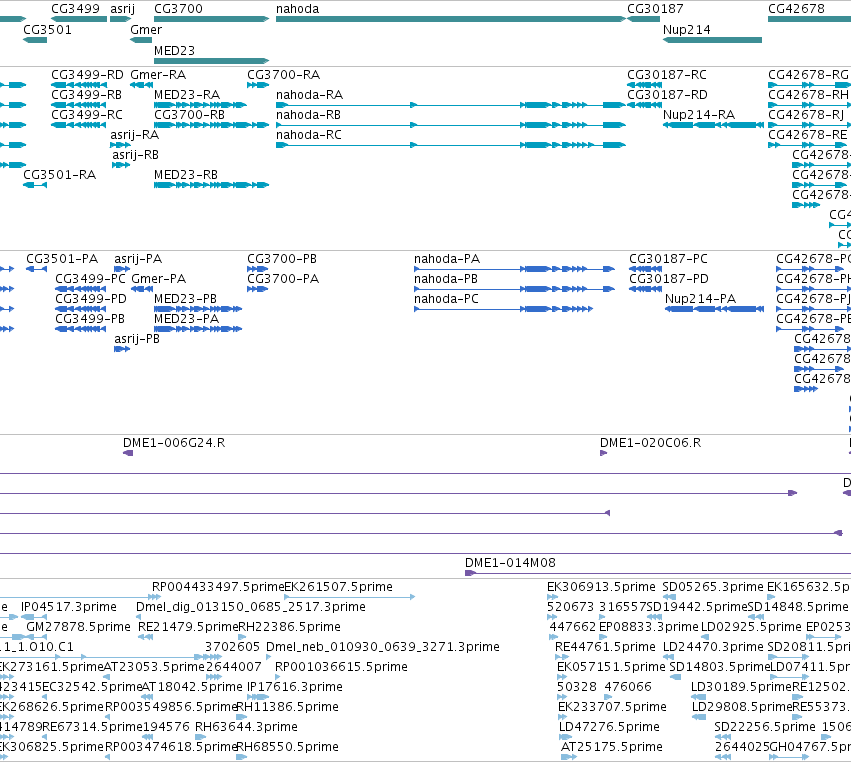Click EST RP004433497.5prime label
Screen dimensions: 851x762
click(x=218, y=587)
